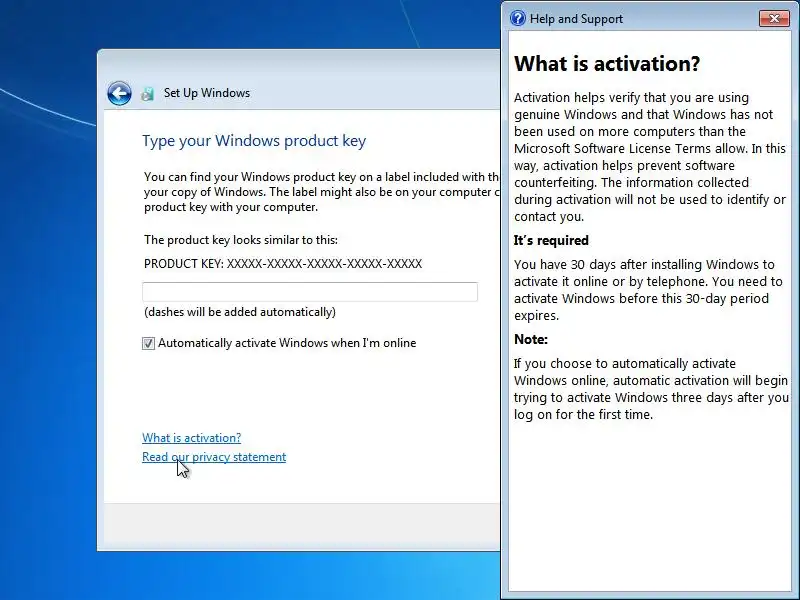The height and width of the screenshot is (600, 800).
Task: Click the Set Up Windows setup icon
Action: point(148,93)
